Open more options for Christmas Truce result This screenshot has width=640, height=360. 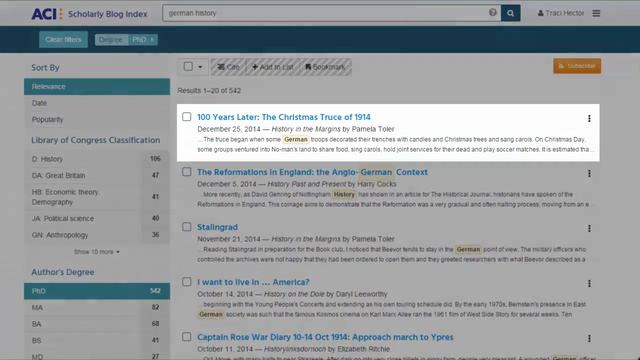[x=589, y=118]
